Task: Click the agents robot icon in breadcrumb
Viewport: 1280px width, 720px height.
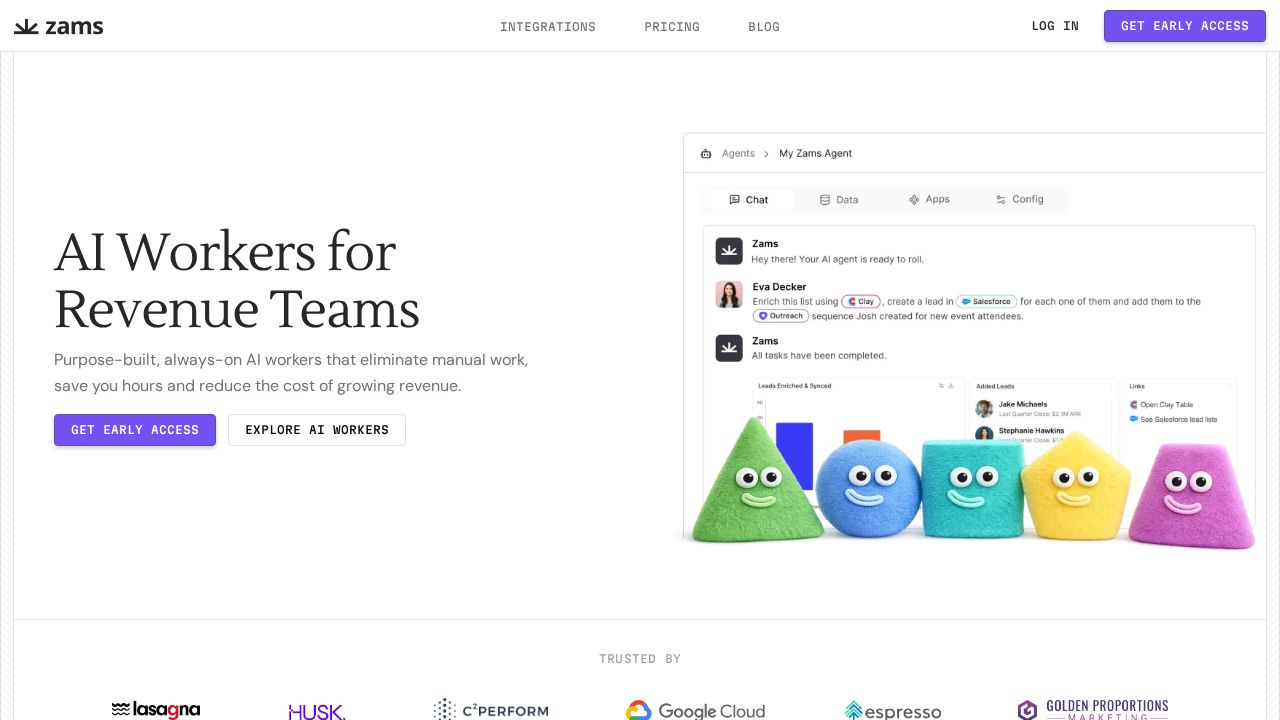Action: pyautogui.click(x=706, y=154)
